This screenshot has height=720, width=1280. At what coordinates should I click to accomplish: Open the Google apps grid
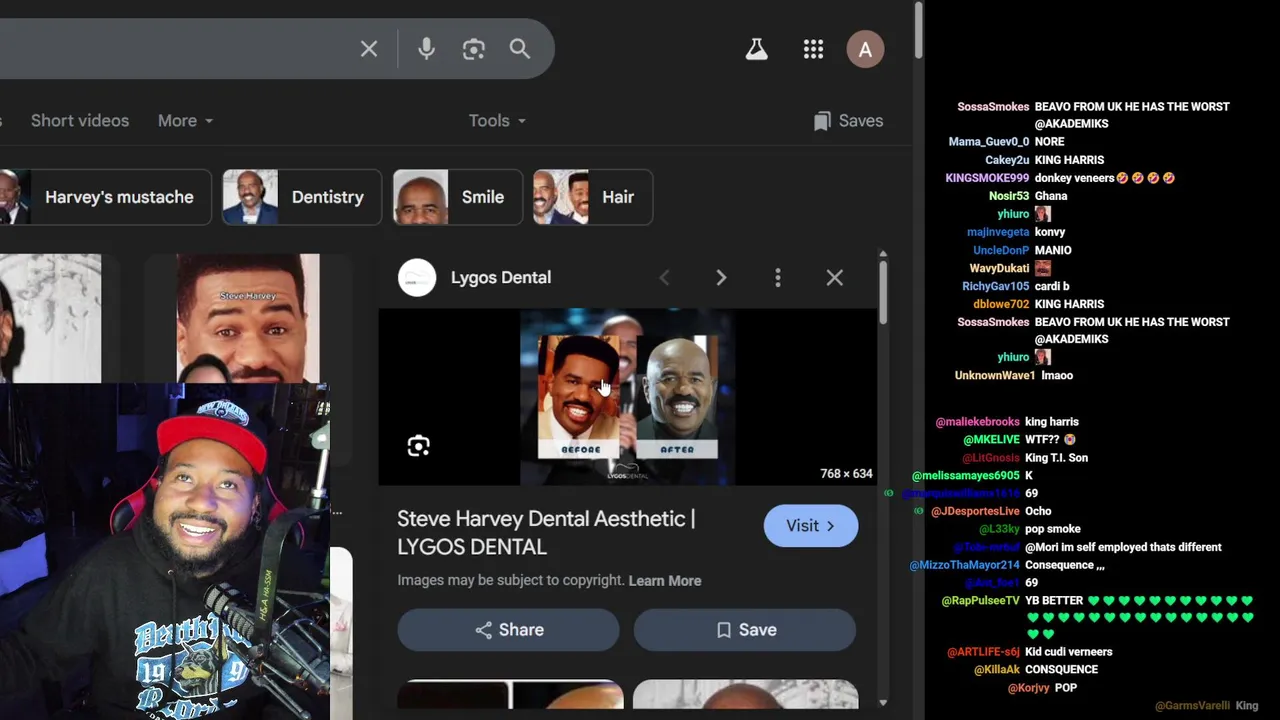click(x=813, y=49)
